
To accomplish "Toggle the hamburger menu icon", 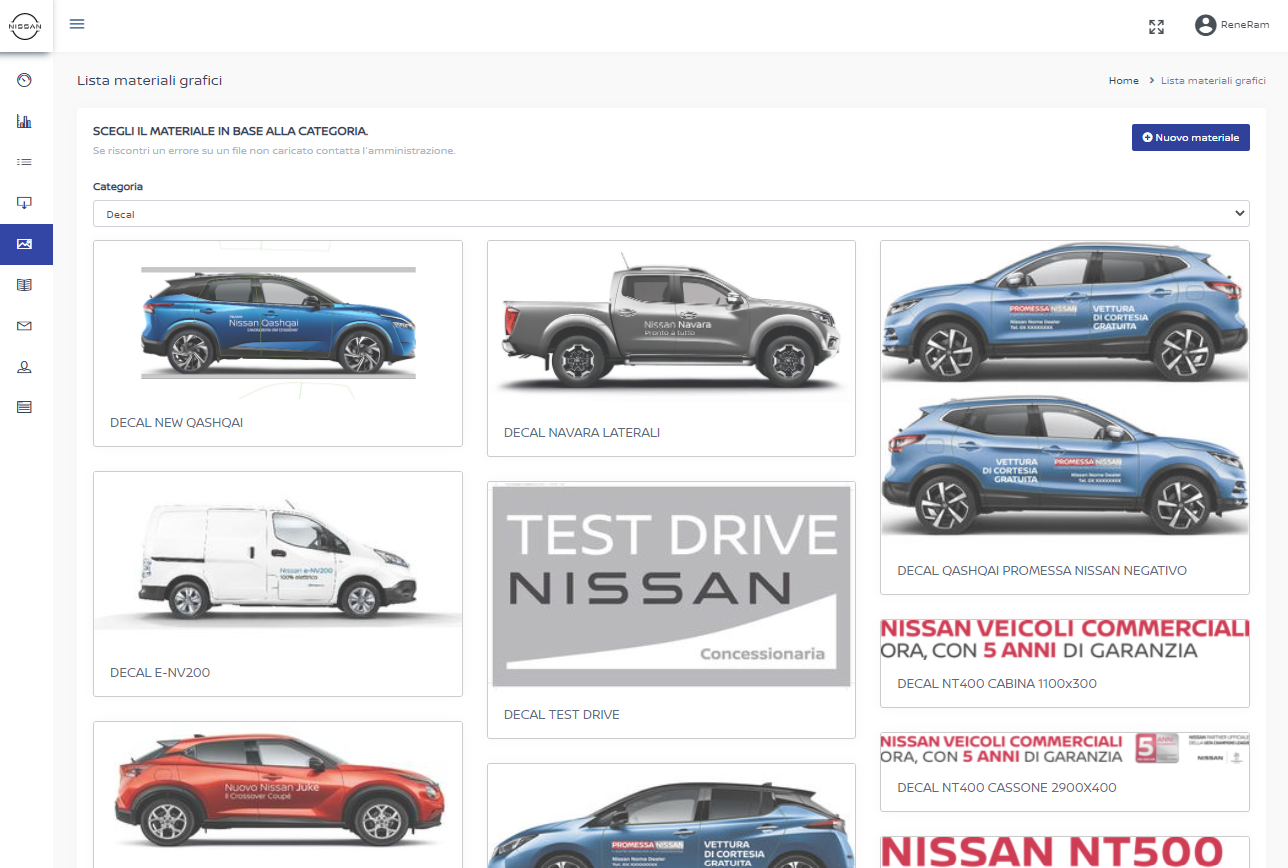I will (x=77, y=24).
